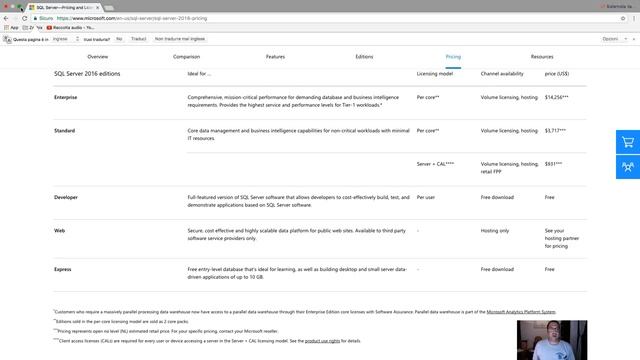Click the Hosting only channel cell
This screenshot has width=640, height=360.
point(495,231)
